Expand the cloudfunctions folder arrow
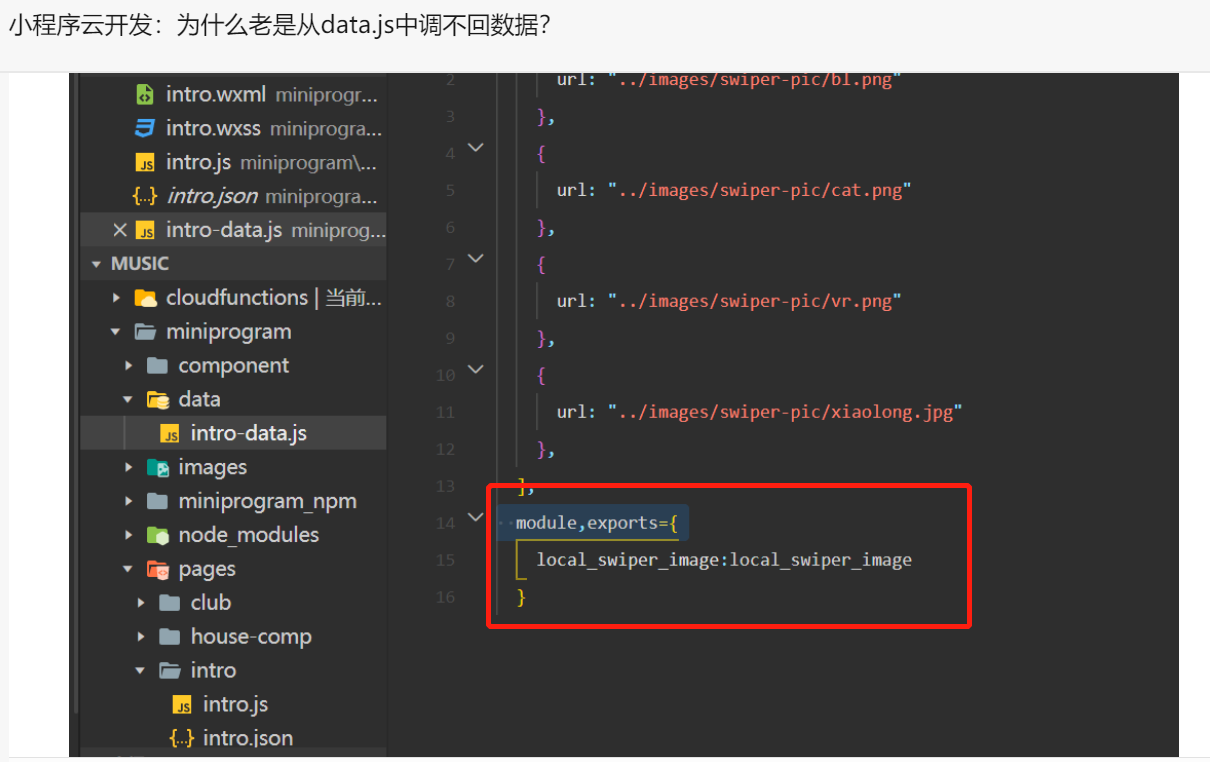Viewport: 1210px width, 762px height. coord(116,298)
